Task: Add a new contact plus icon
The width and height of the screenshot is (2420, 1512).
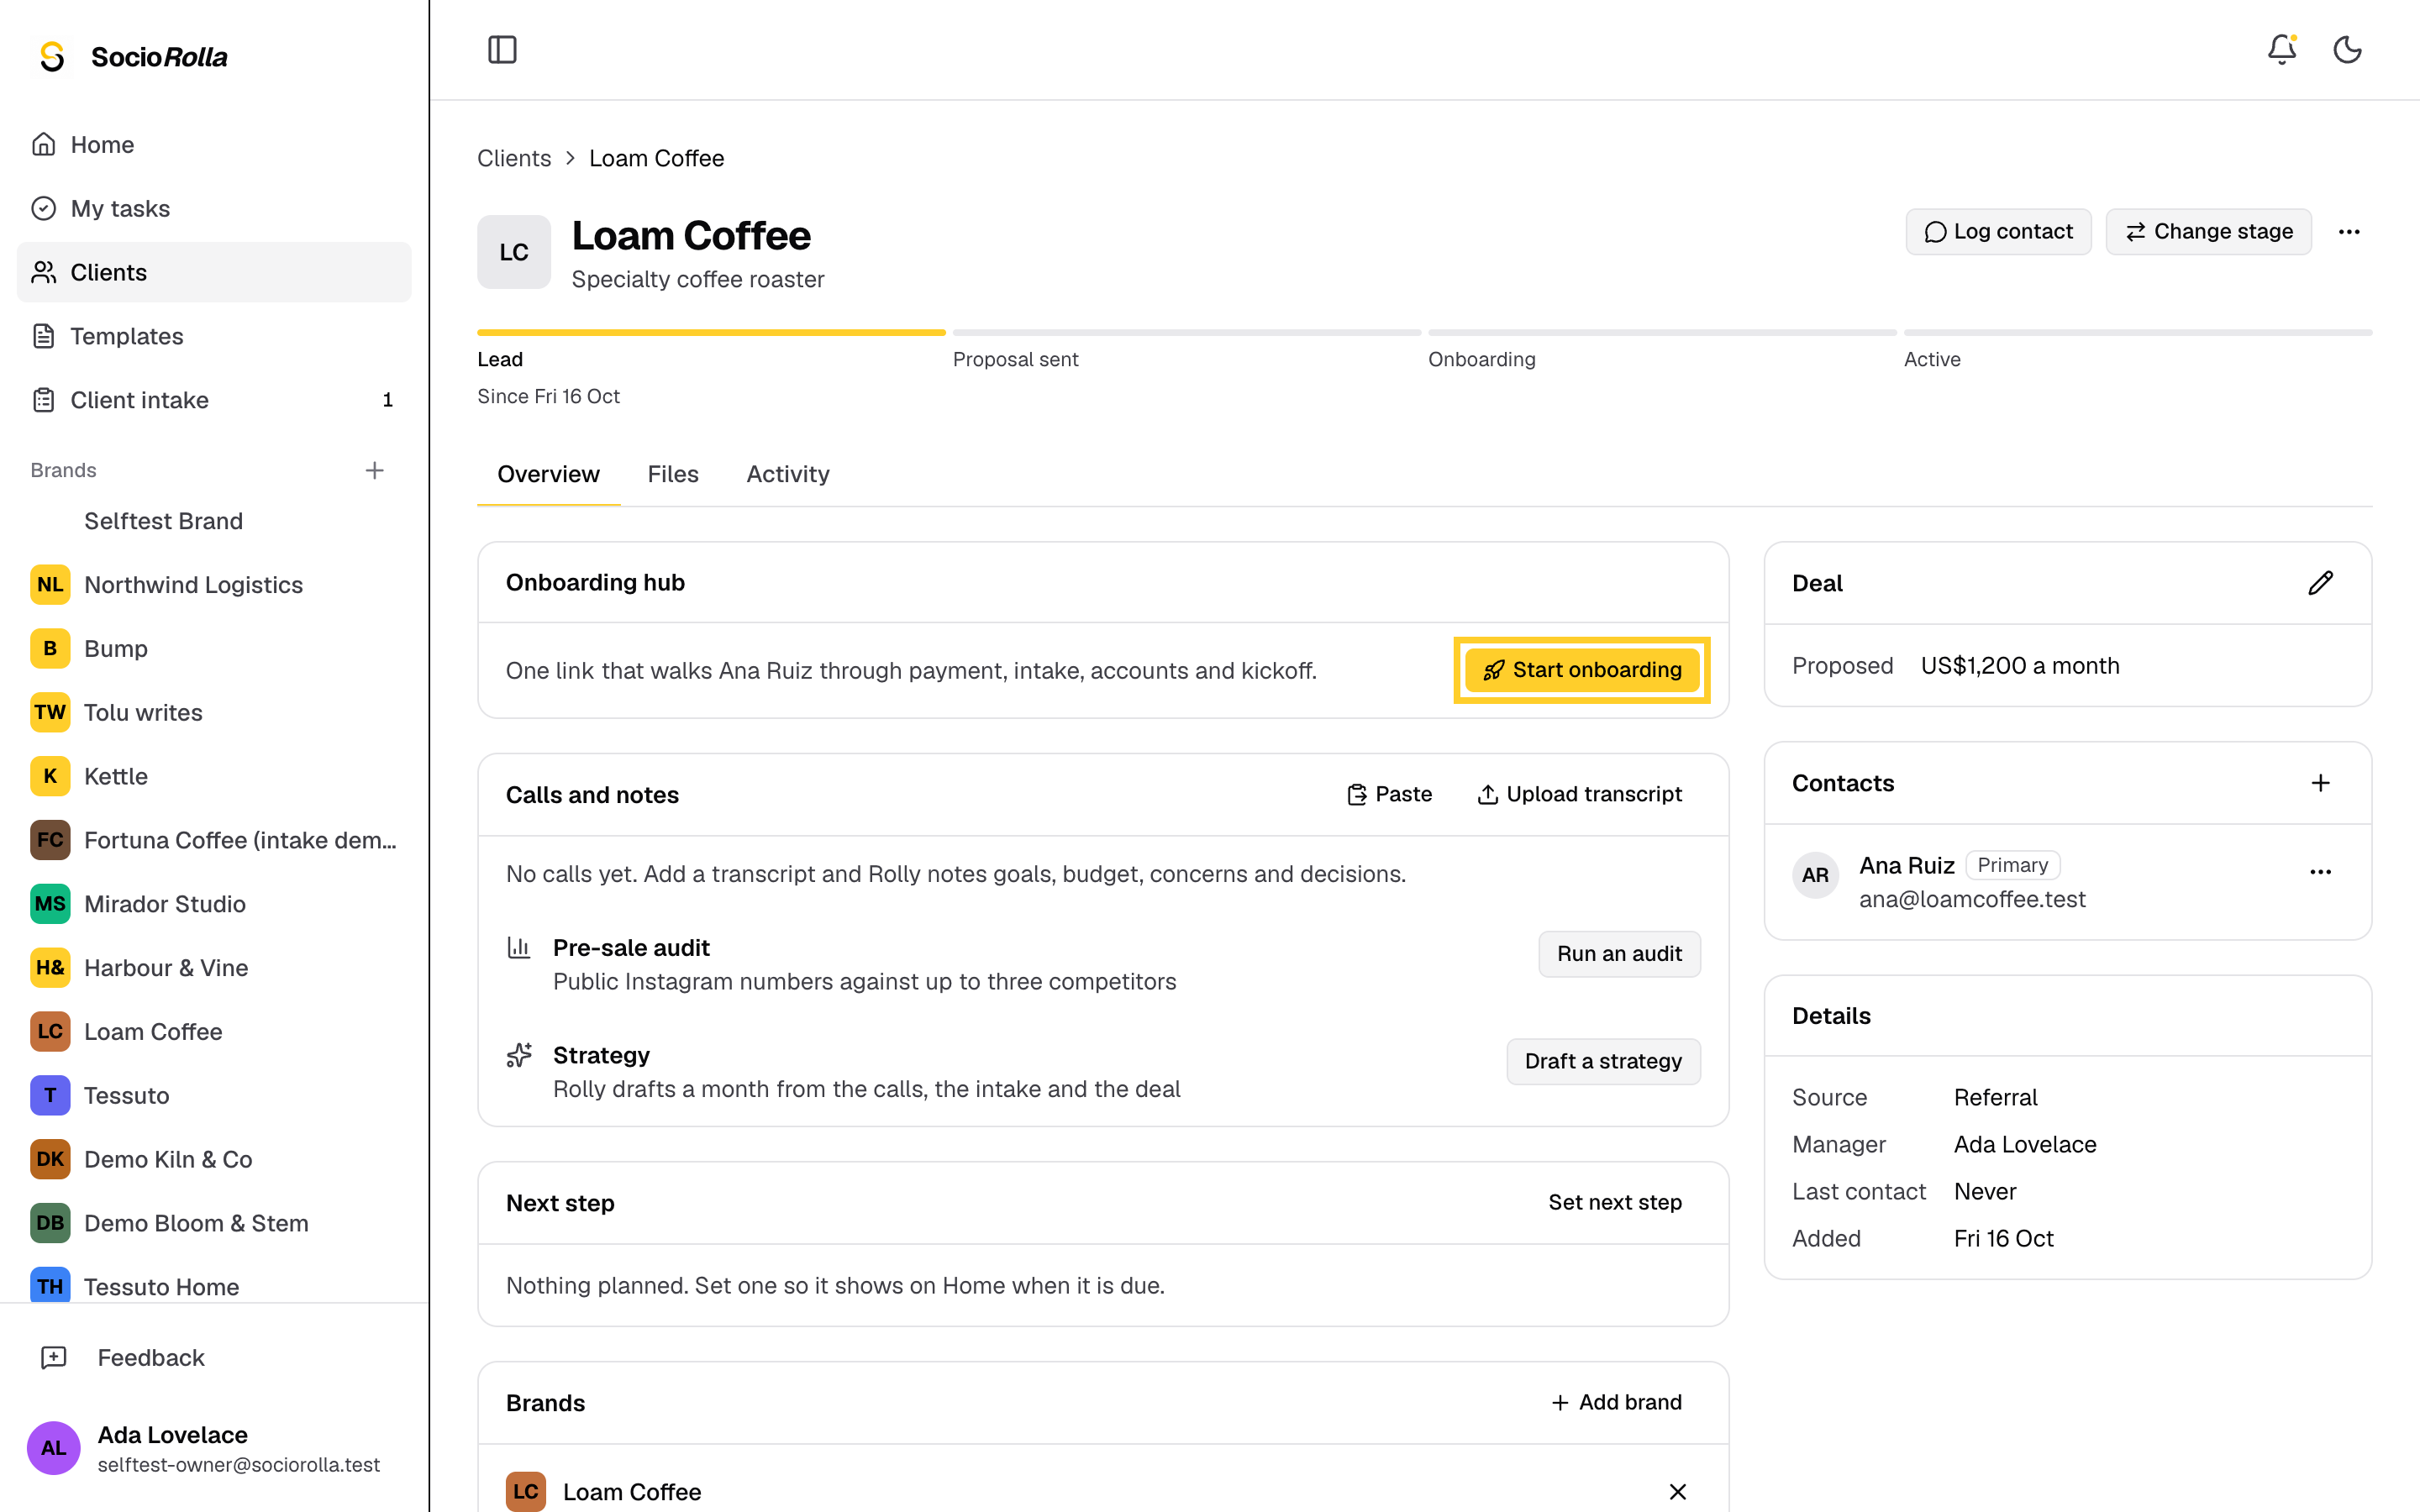Action: pos(2320,783)
